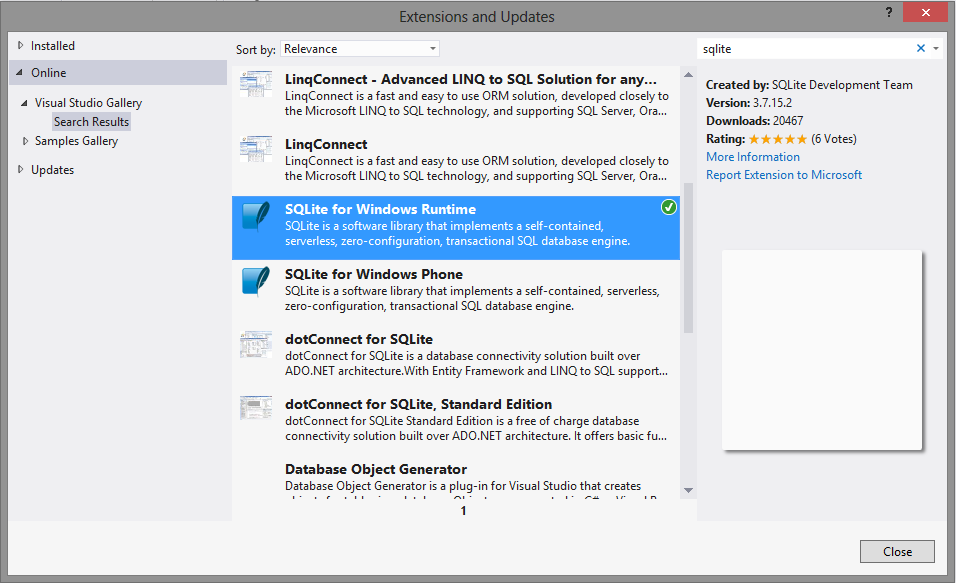The width and height of the screenshot is (956, 583).
Task: Select dotConnect for SQLite, Standard Edition title
Action: point(418,404)
